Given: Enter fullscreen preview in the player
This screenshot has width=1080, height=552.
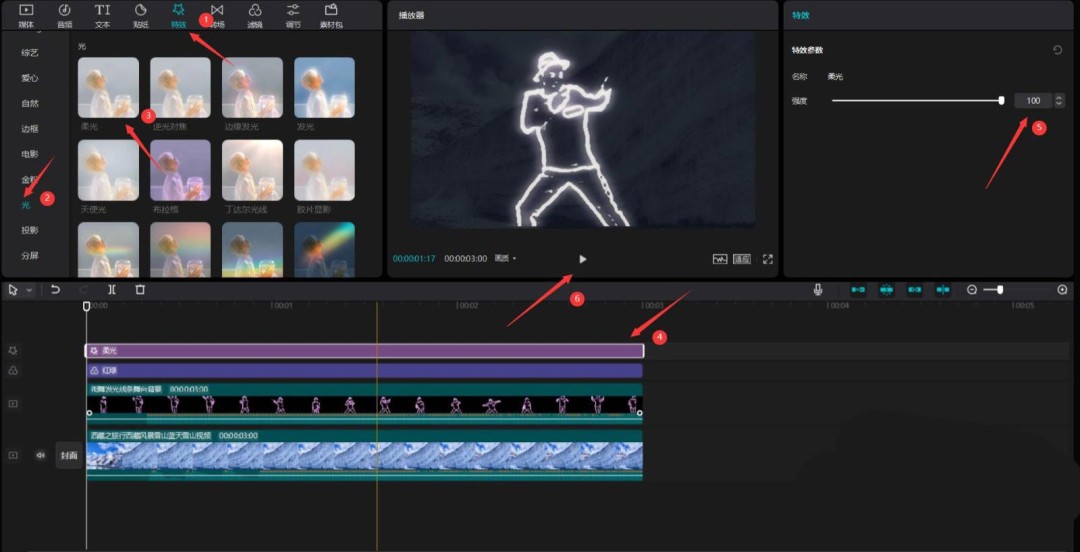Looking at the screenshot, I should click(x=768, y=259).
